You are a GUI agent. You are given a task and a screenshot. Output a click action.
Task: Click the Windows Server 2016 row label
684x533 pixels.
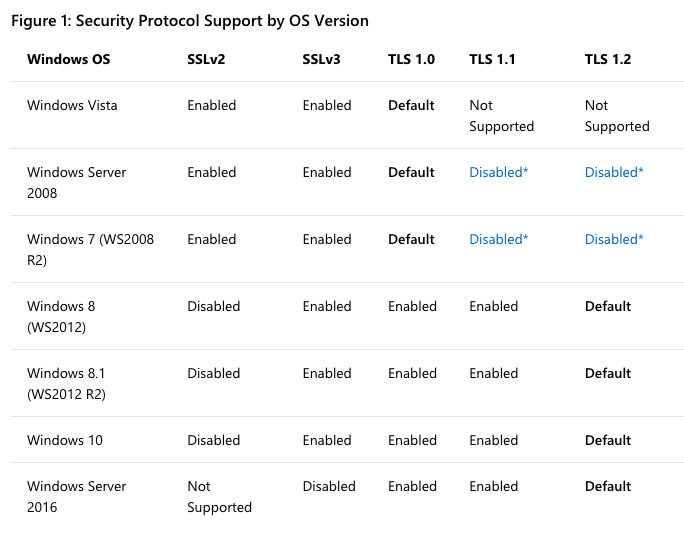tap(76, 496)
